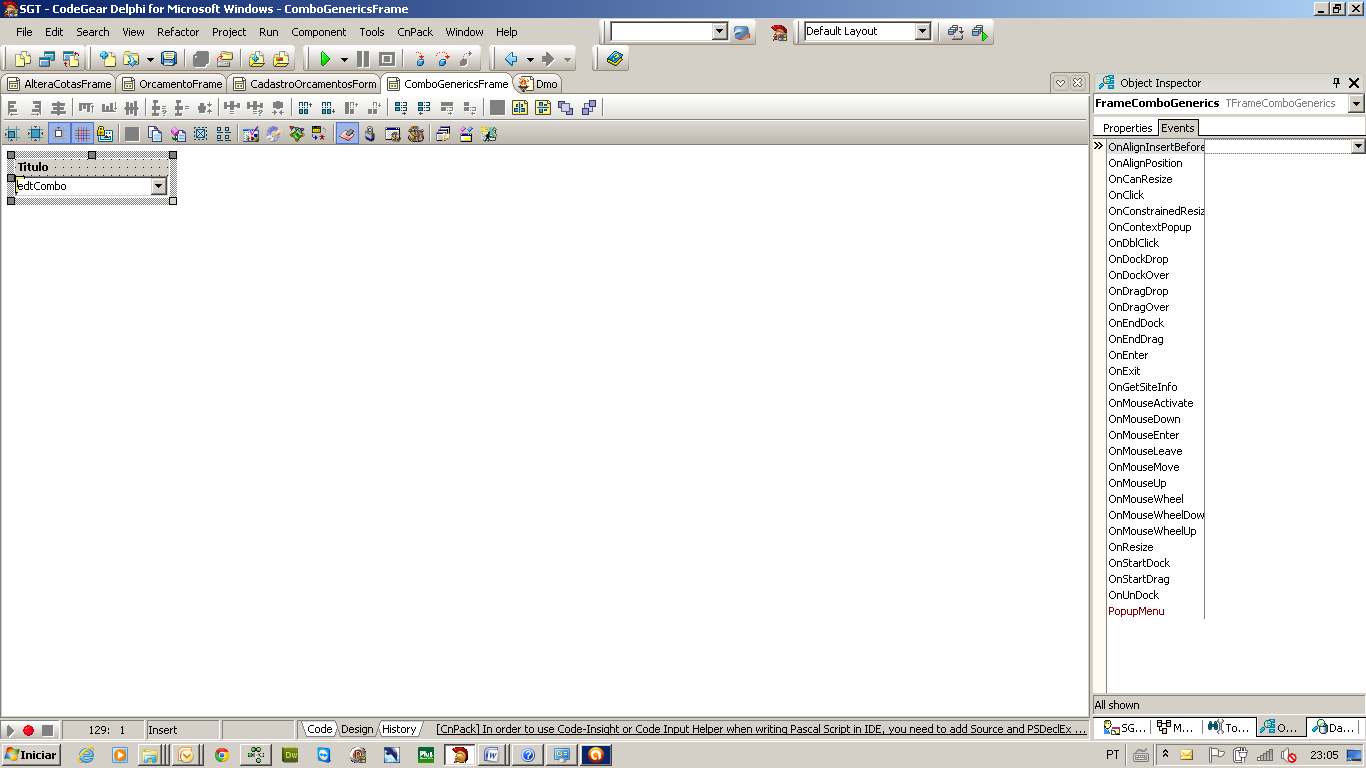Open the blue help book icon
The width and height of the screenshot is (1366, 768).
coord(614,60)
